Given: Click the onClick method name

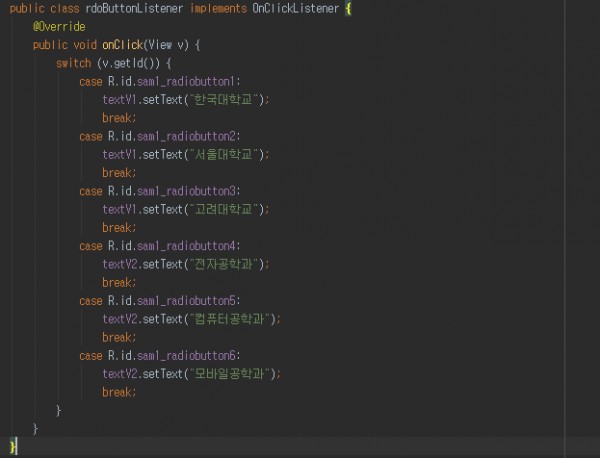Looking at the screenshot, I should tap(123, 45).
